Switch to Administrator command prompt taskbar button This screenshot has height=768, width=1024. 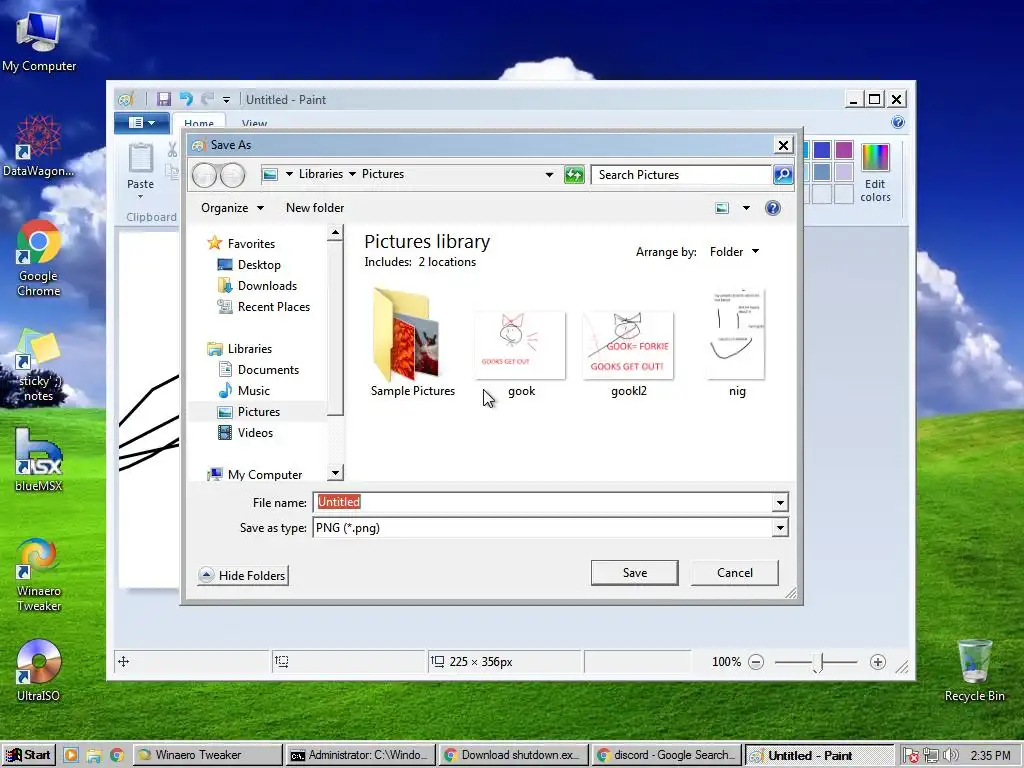[x=360, y=755]
